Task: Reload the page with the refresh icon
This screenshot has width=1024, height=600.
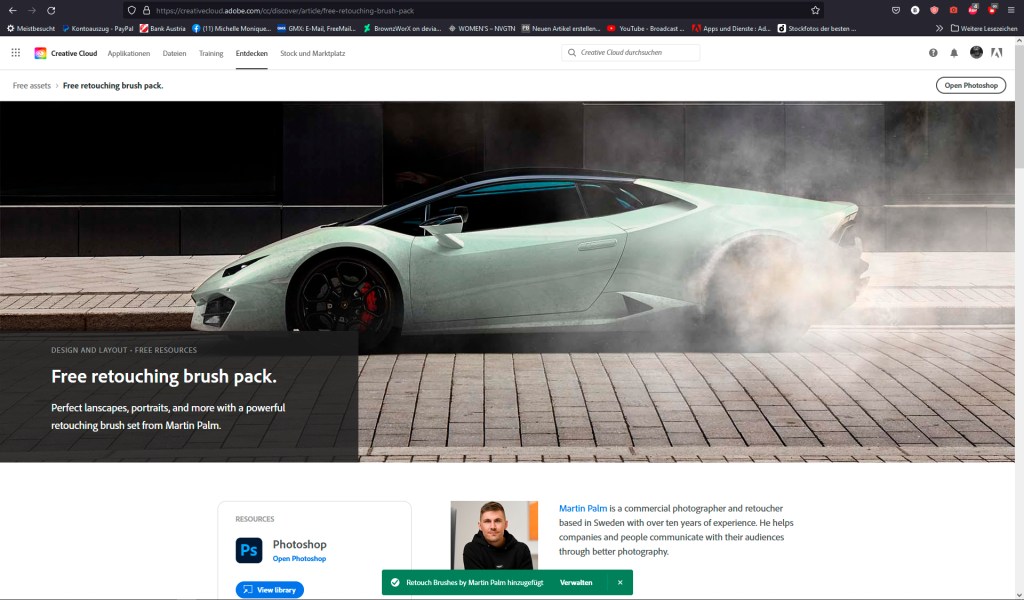Action: pos(51,10)
